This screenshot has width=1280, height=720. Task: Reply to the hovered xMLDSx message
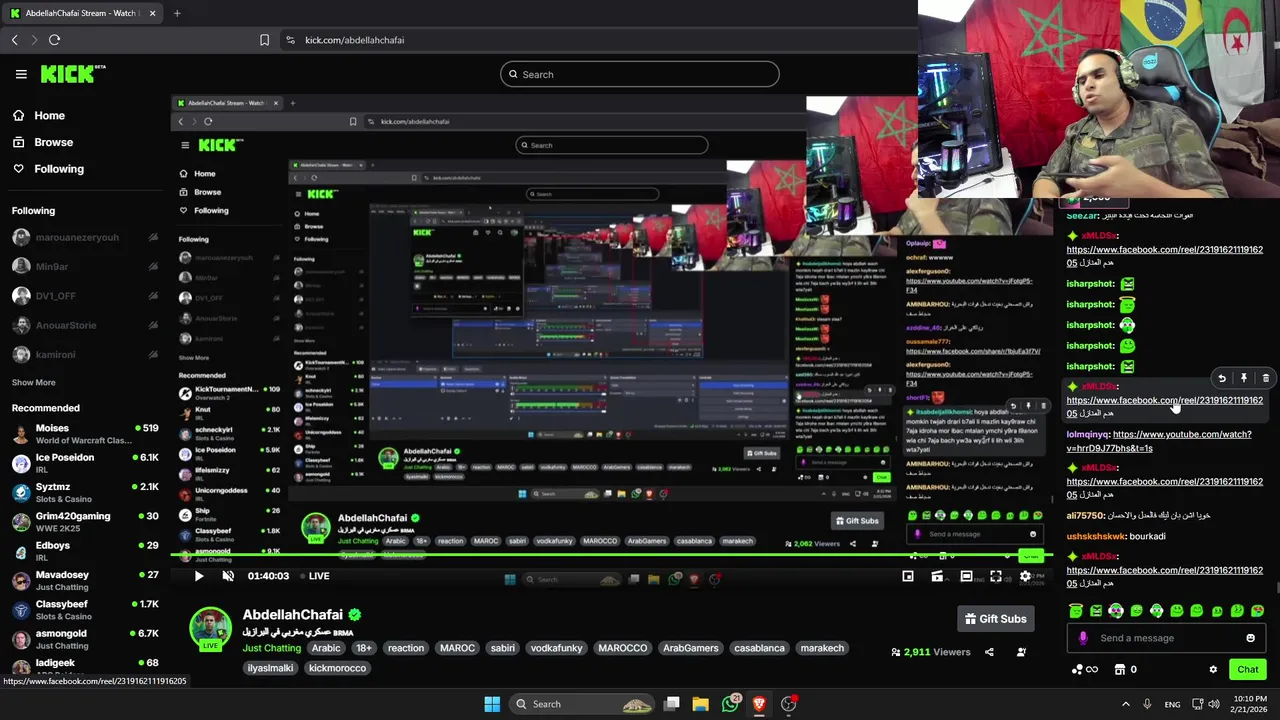tap(1222, 379)
